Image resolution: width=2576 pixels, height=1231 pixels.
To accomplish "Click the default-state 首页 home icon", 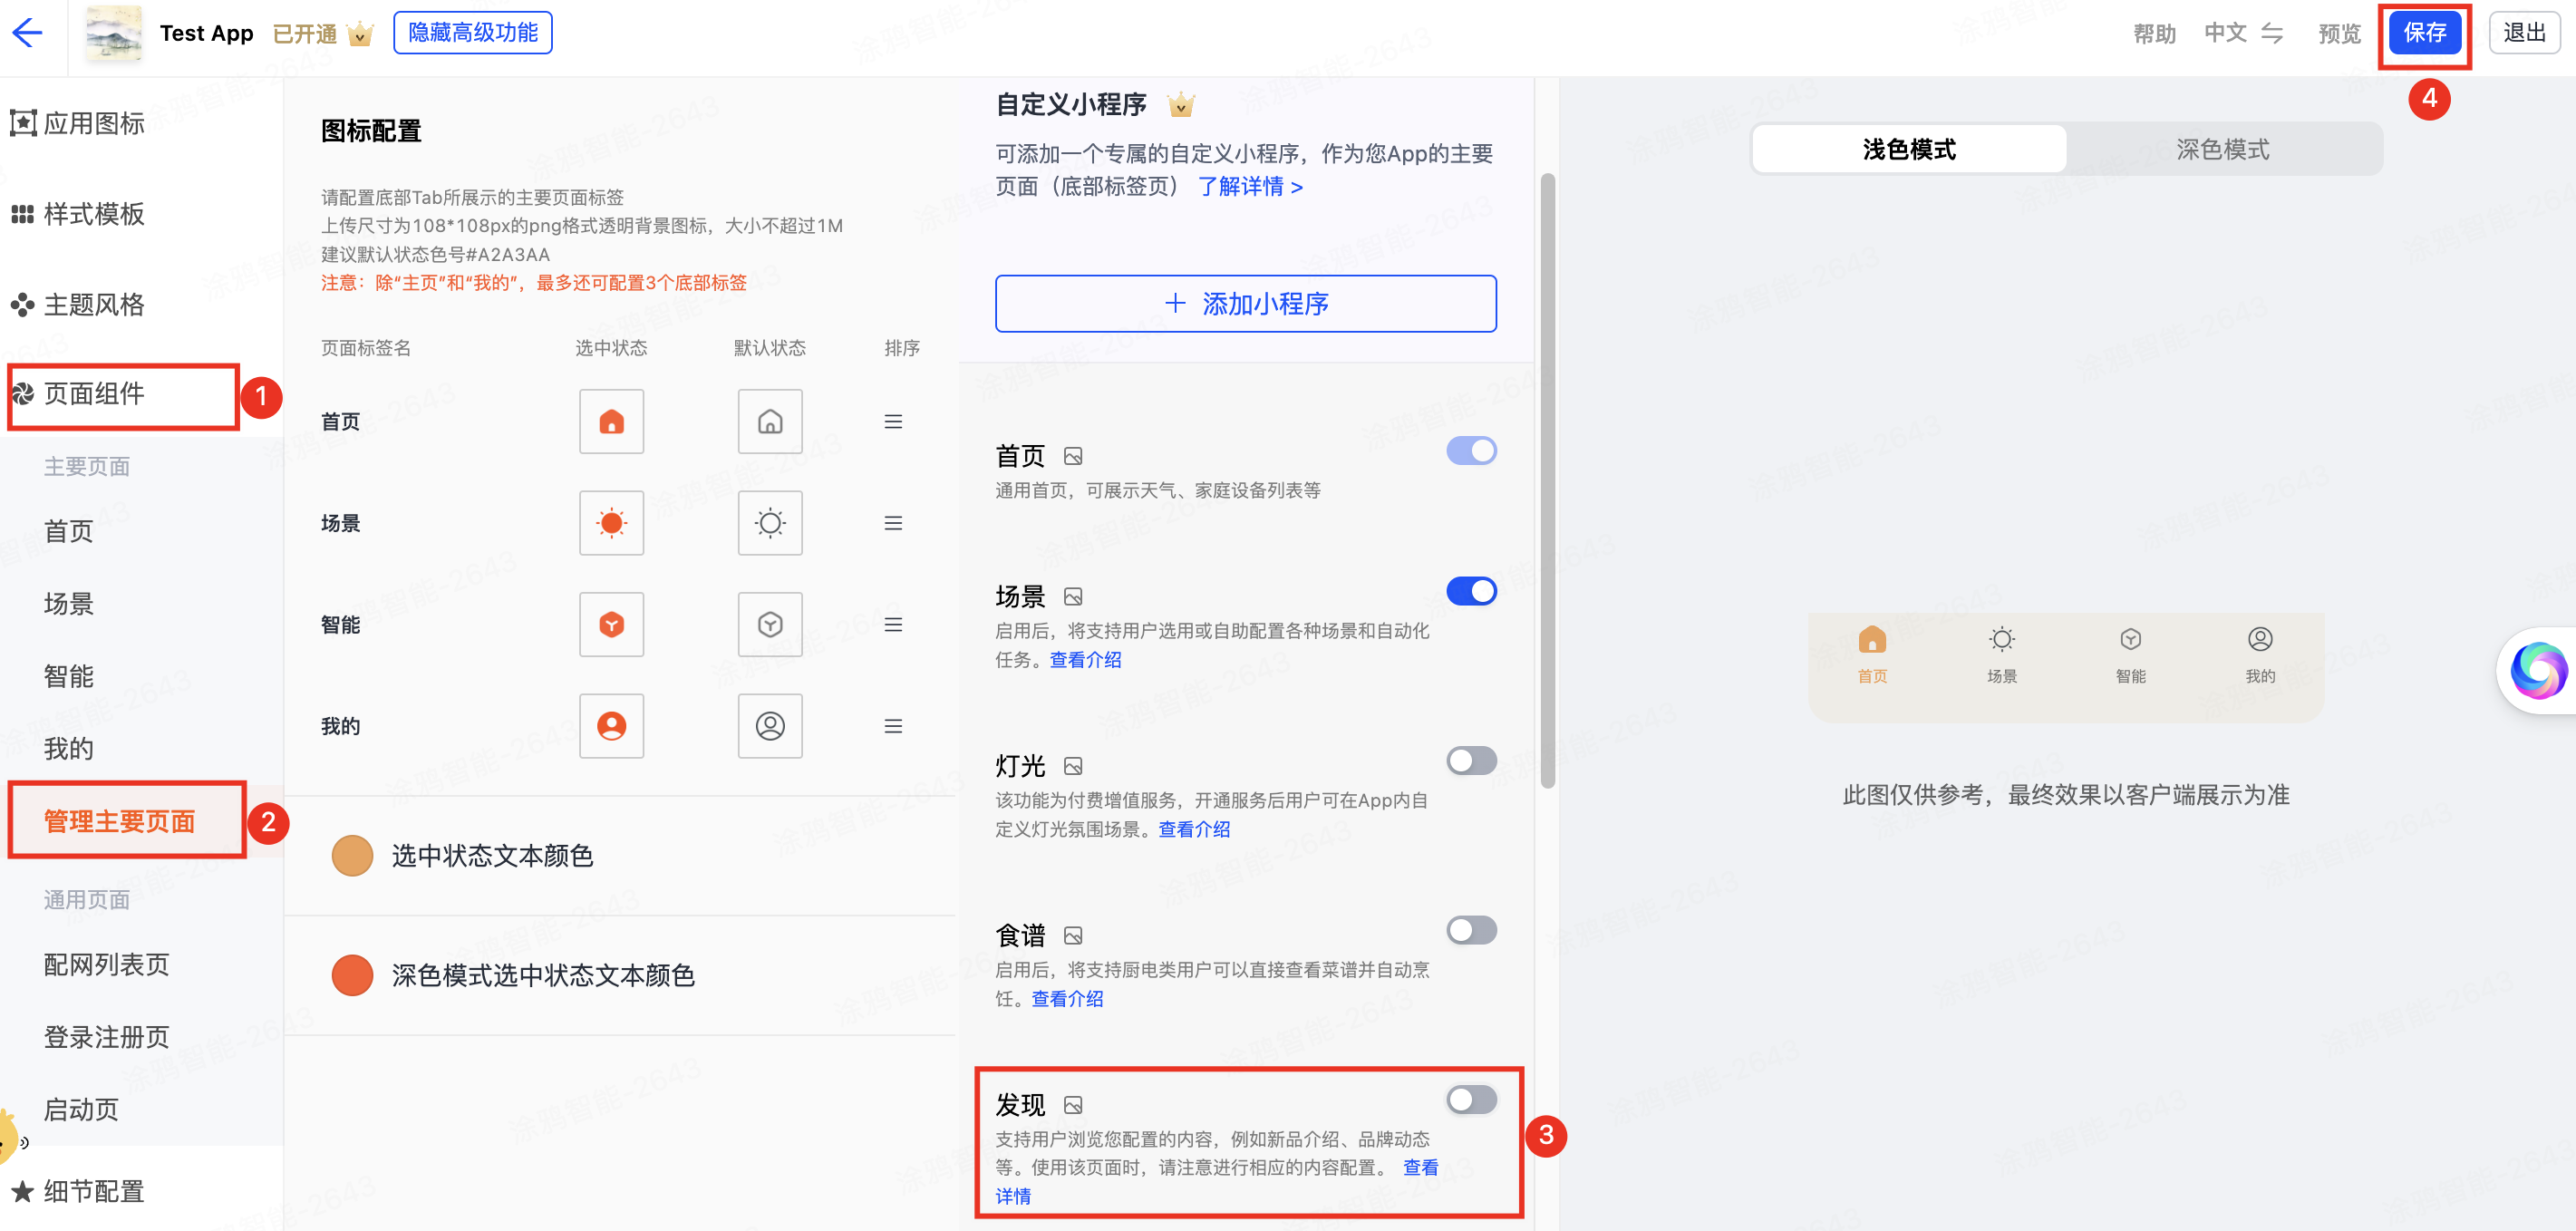I will (770, 422).
